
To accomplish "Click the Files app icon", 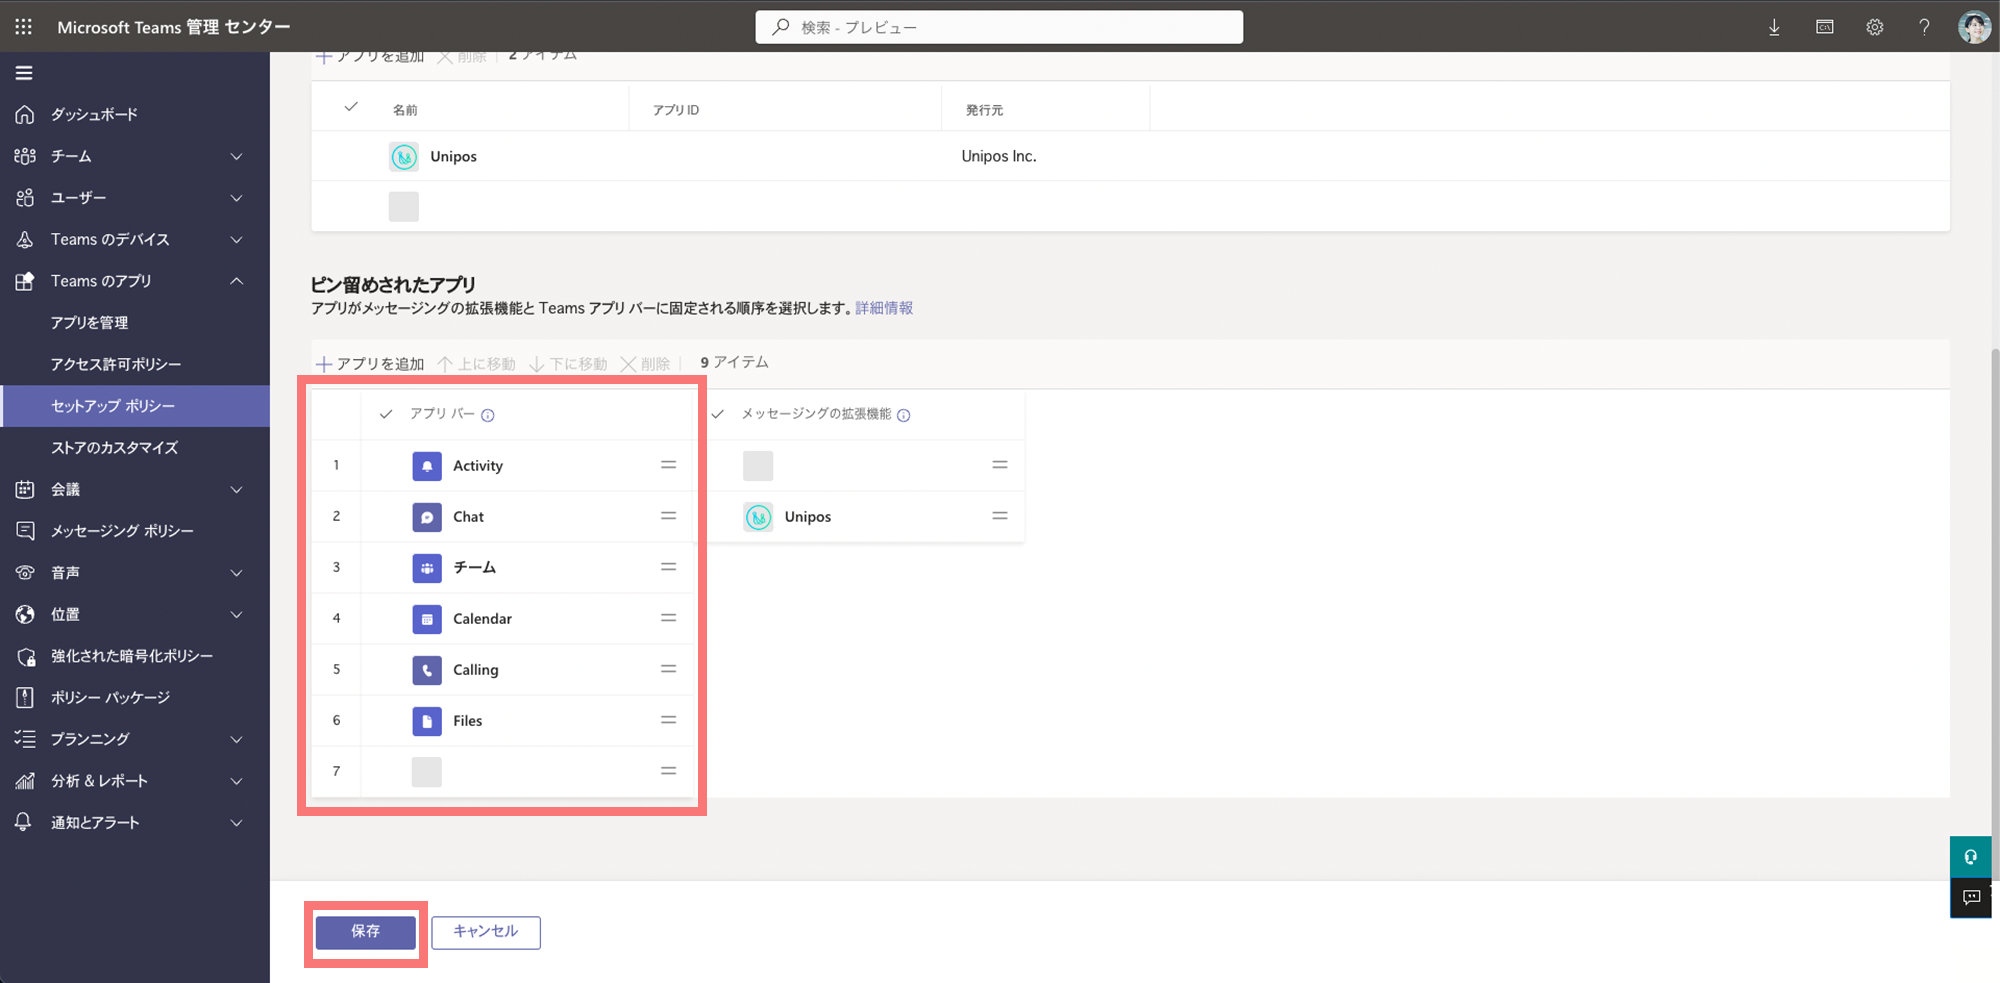I will click(x=427, y=721).
